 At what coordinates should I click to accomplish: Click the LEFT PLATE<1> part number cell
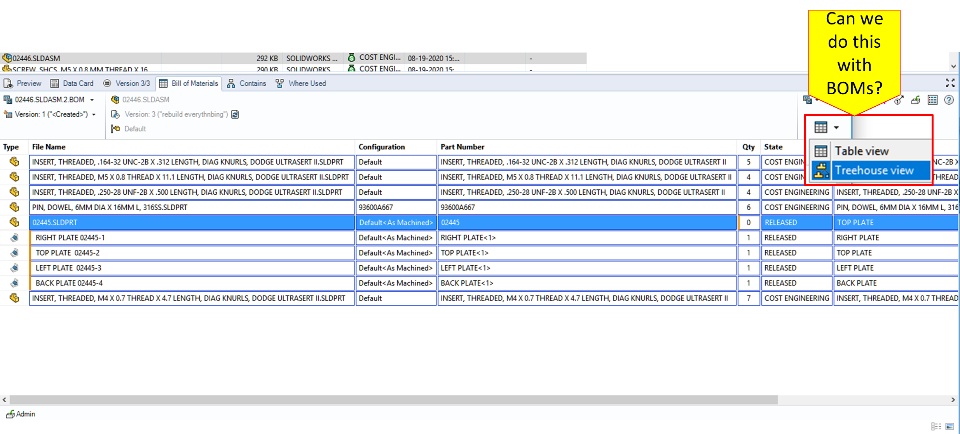coord(587,268)
